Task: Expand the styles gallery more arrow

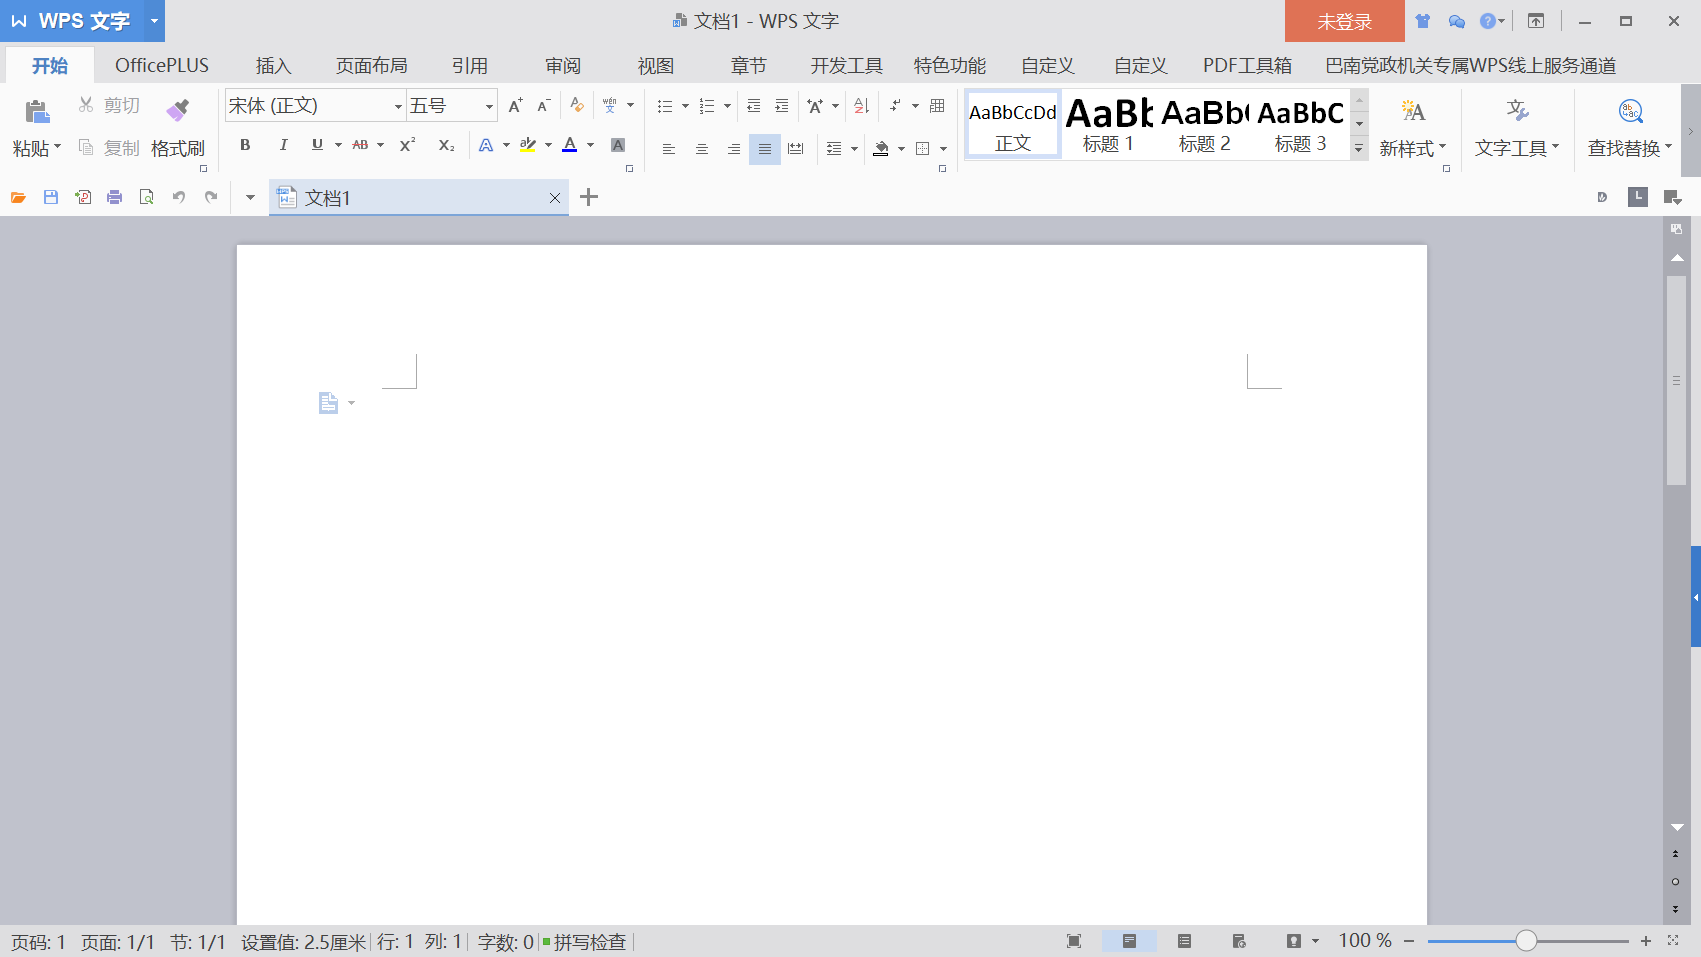Action: coord(1359,149)
